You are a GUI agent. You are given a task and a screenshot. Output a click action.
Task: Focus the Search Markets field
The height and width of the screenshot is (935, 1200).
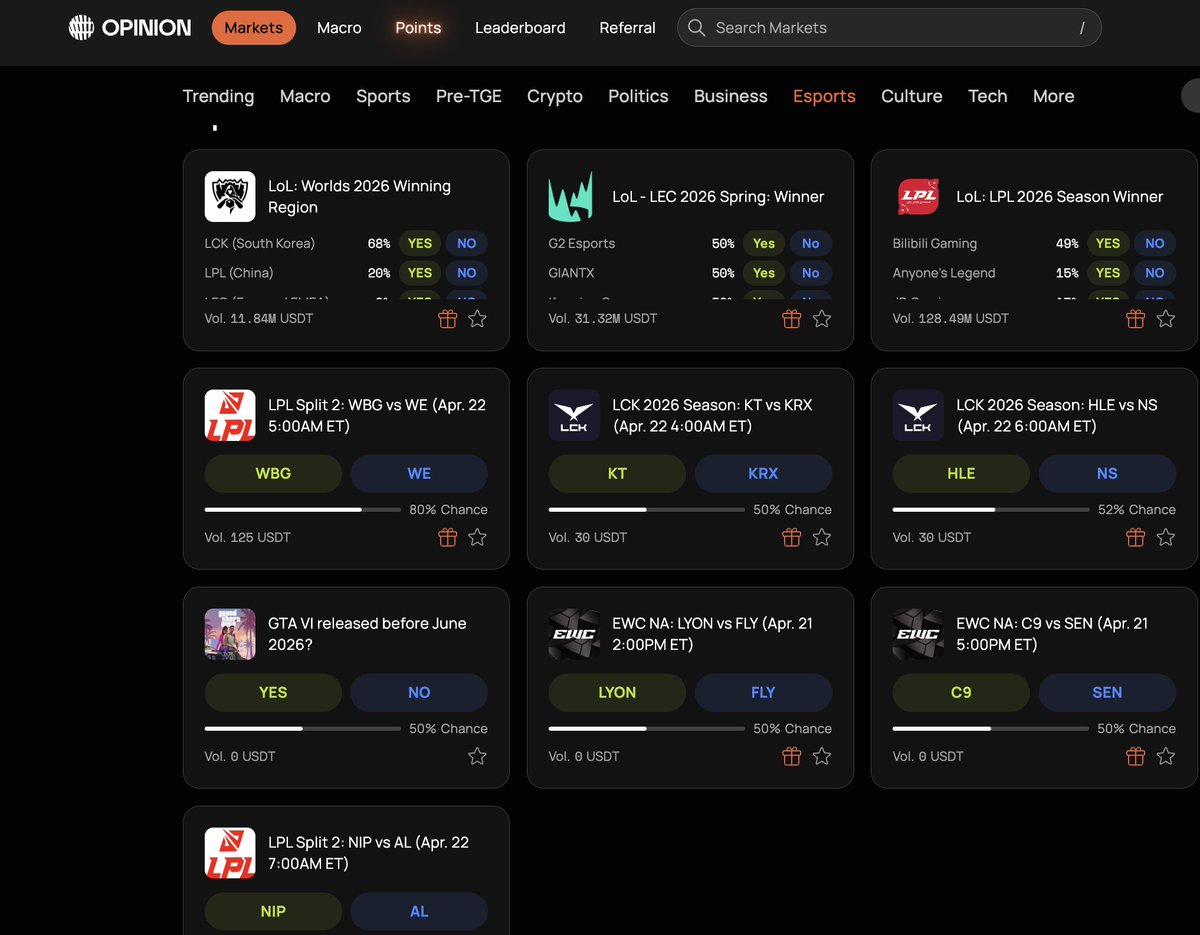889,28
